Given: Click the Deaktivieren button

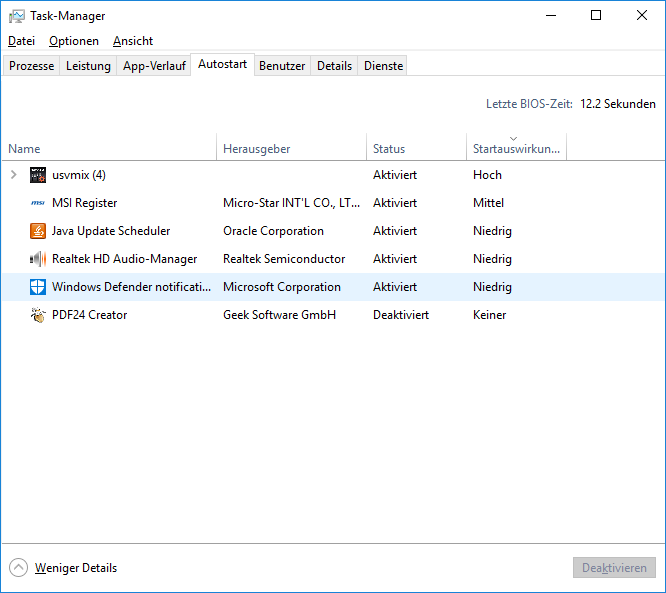Looking at the screenshot, I should coord(614,568).
